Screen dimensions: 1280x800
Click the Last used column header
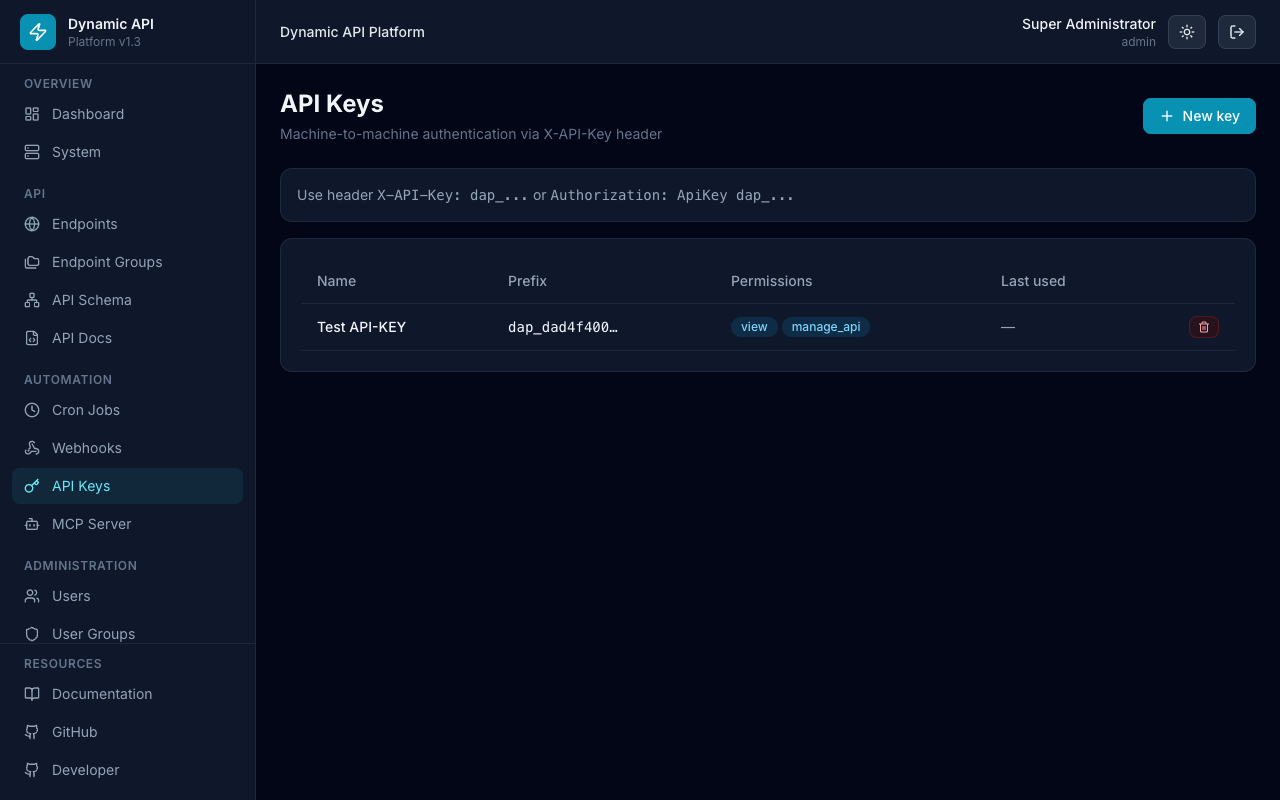click(1033, 281)
